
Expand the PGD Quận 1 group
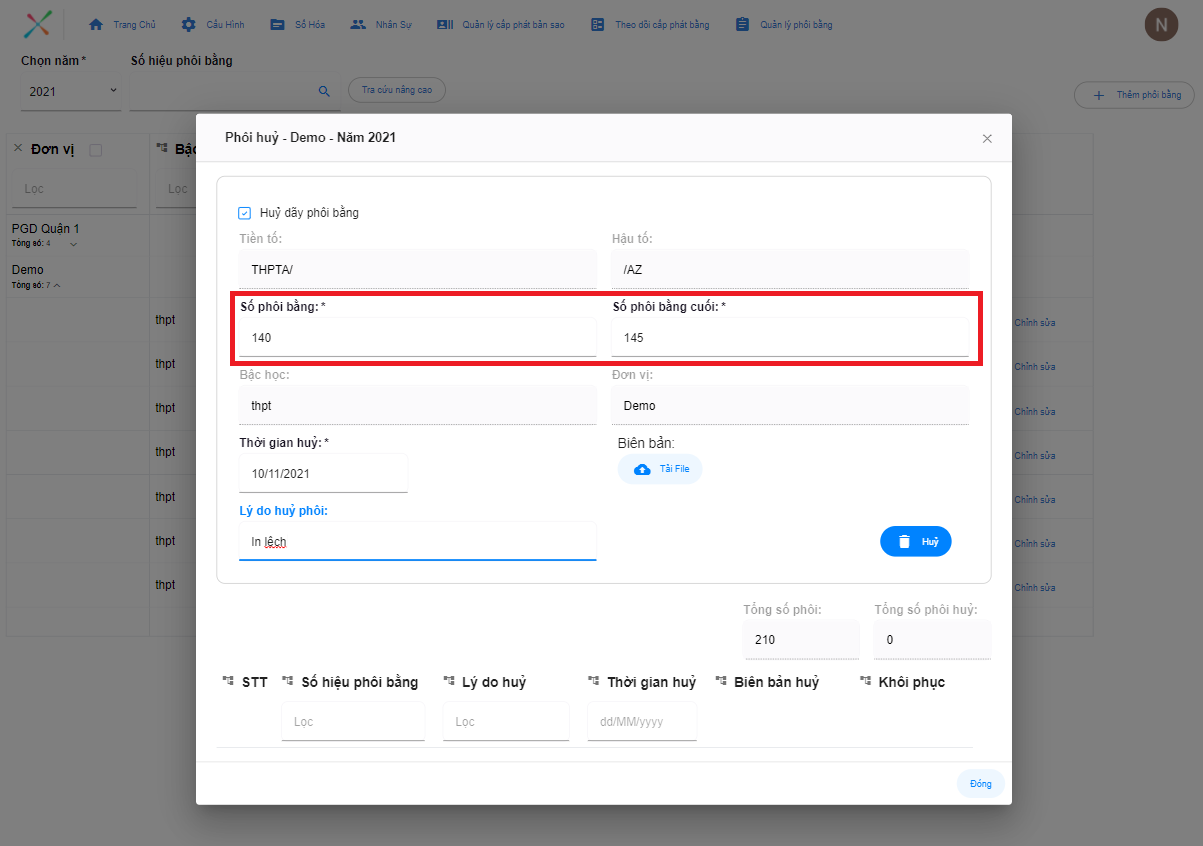(72, 244)
